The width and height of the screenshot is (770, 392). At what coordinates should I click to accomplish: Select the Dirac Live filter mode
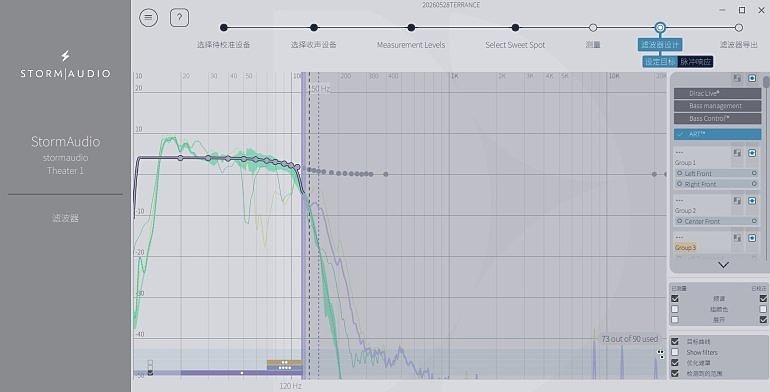717,93
